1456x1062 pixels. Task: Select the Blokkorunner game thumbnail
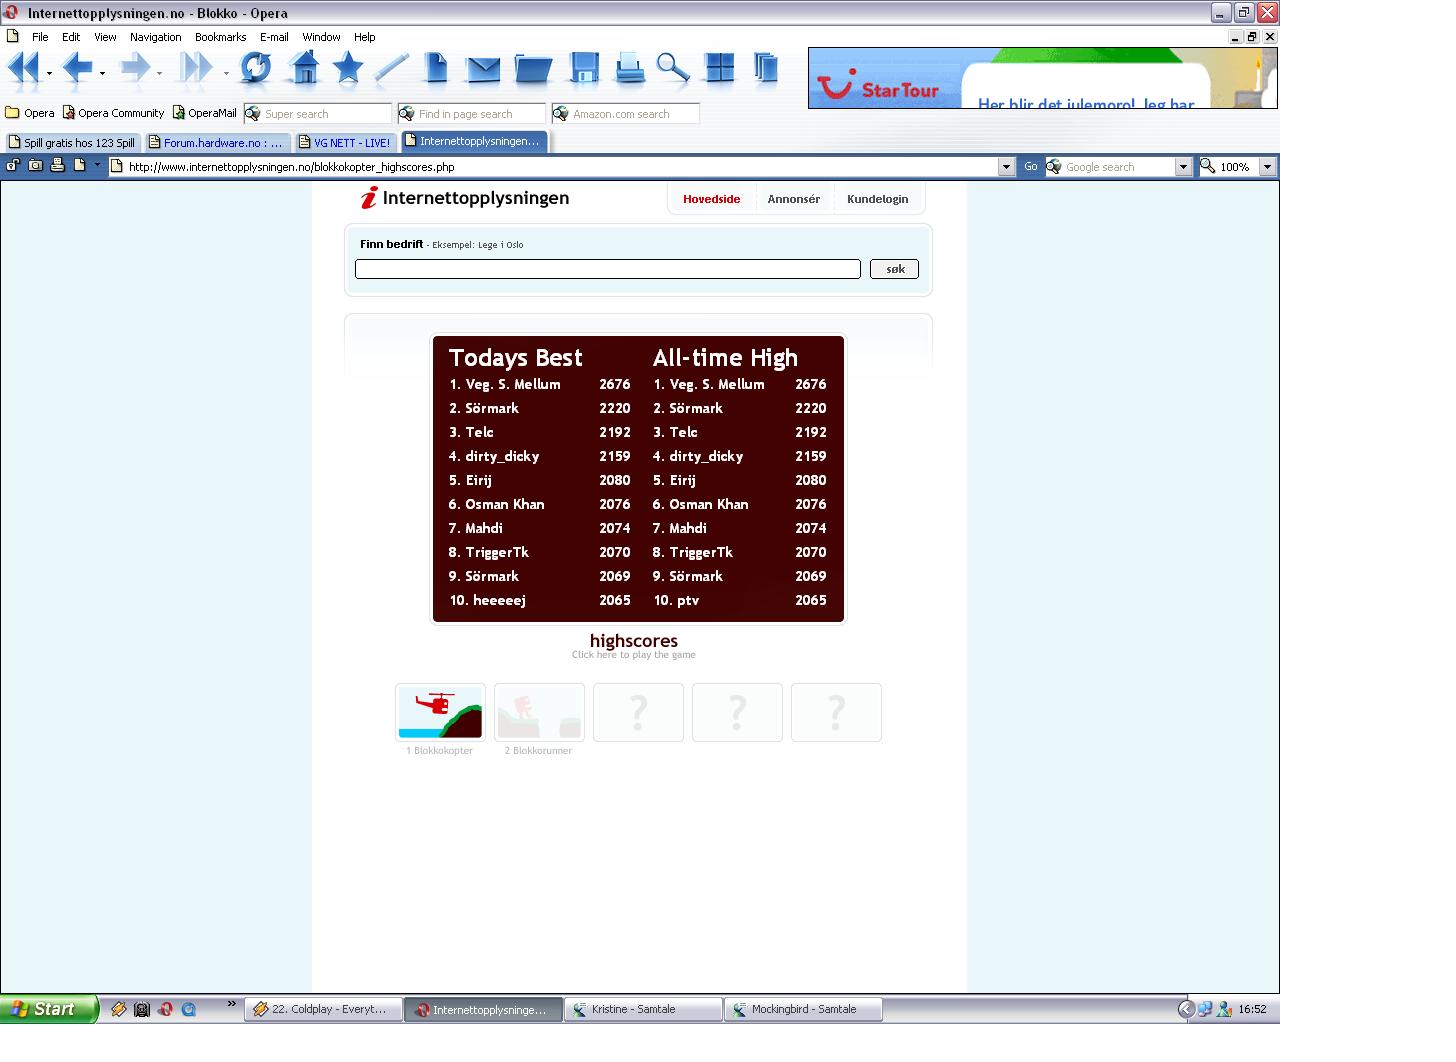coord(539,712)
